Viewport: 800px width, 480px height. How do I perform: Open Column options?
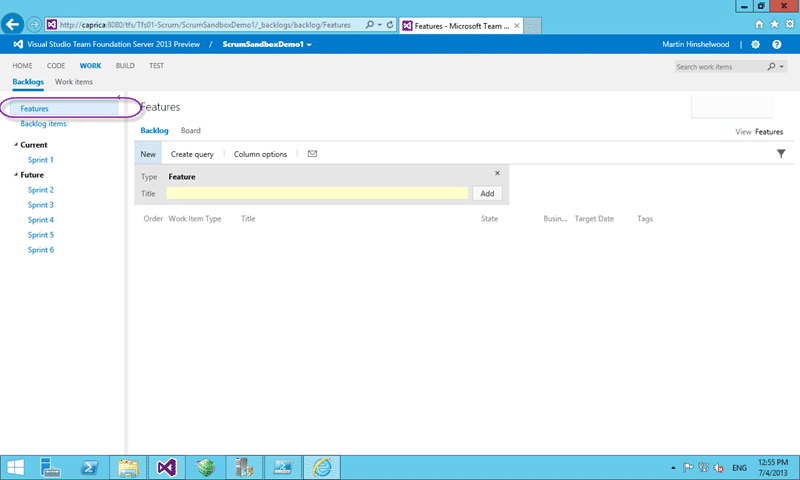tap(260, 154)
